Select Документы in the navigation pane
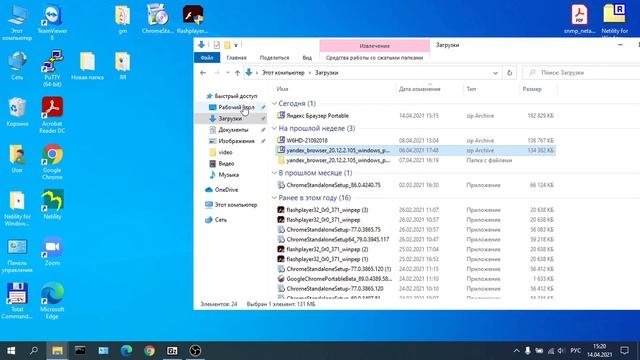Screen dimensions: 640x360 coord(233,130)
